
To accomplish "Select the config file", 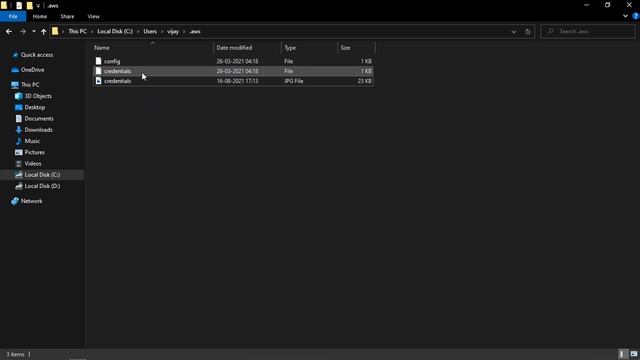I will tap(233, 61).
